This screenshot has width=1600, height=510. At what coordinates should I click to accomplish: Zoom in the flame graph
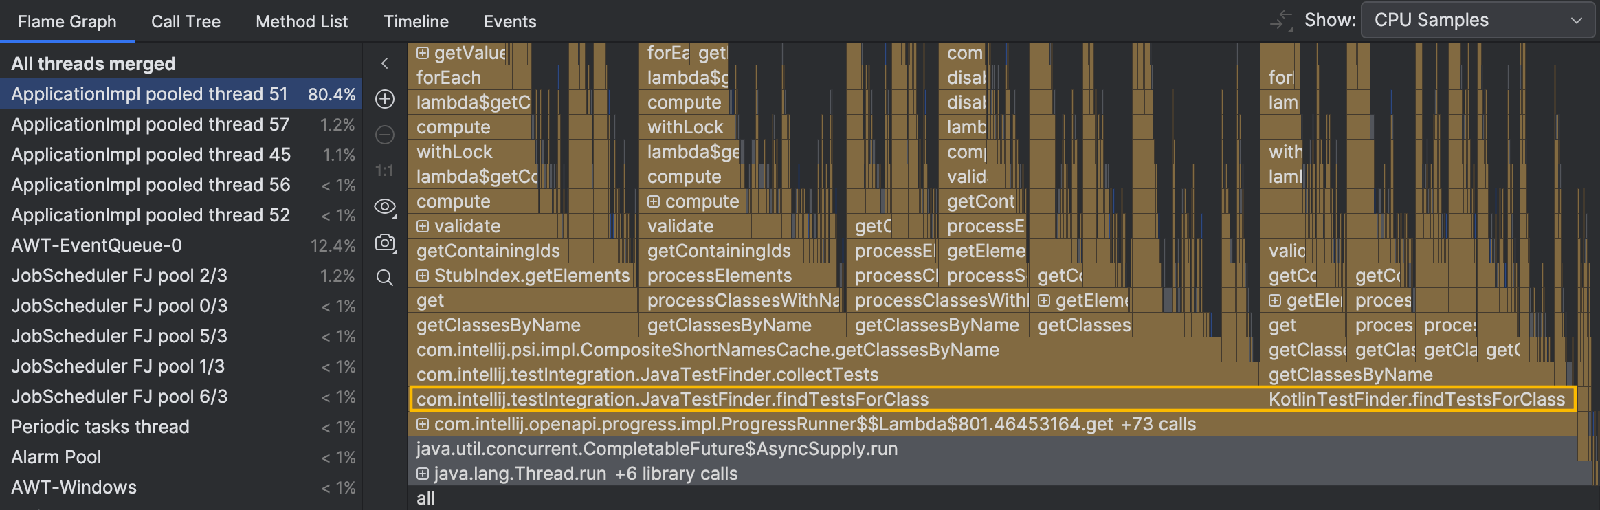tap(385, 99)
